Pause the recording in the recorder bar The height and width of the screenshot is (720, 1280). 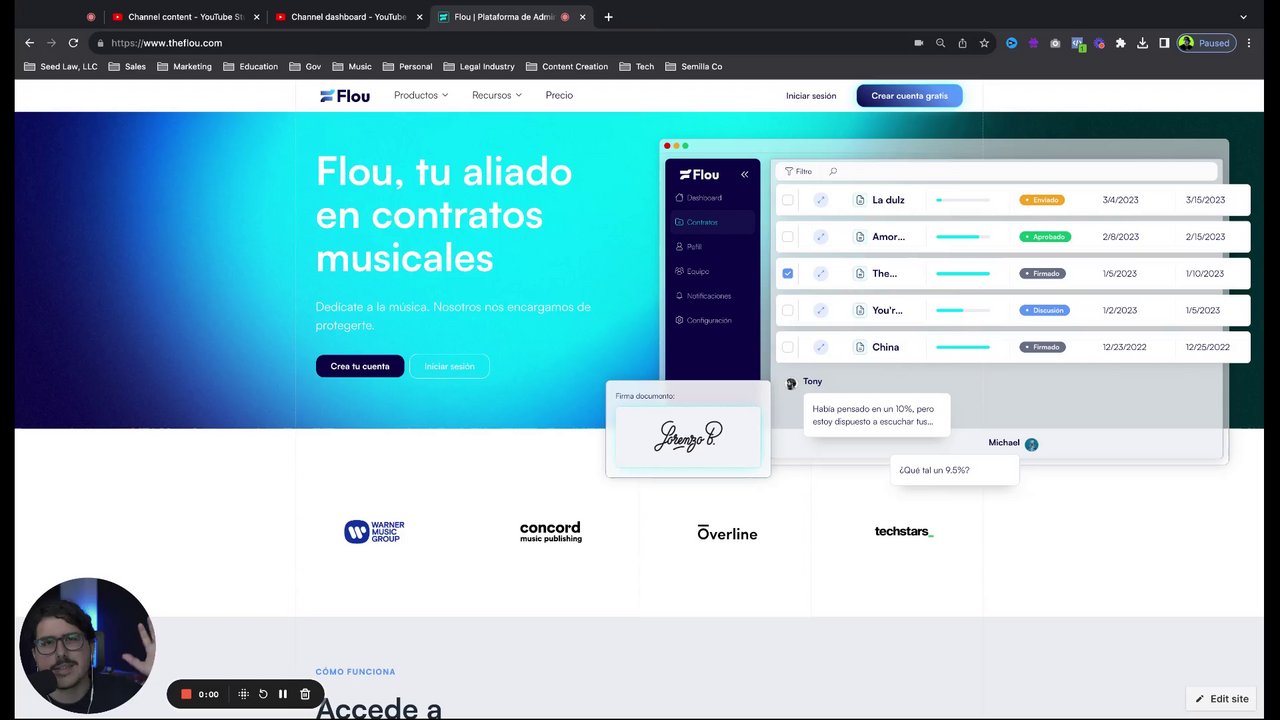pos(283,694)
